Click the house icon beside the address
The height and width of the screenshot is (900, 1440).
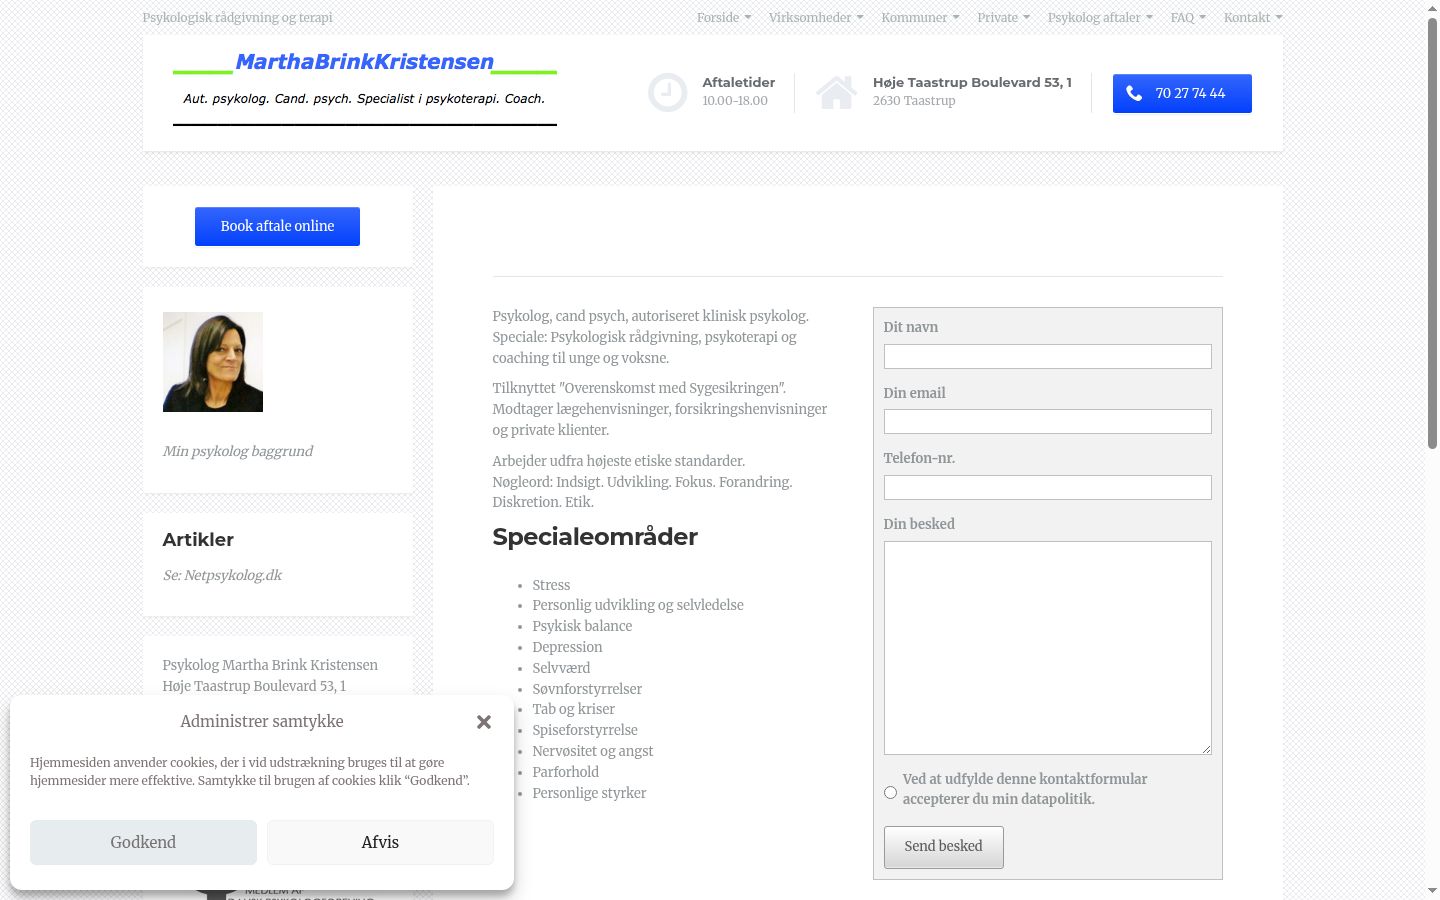[836, 93]
